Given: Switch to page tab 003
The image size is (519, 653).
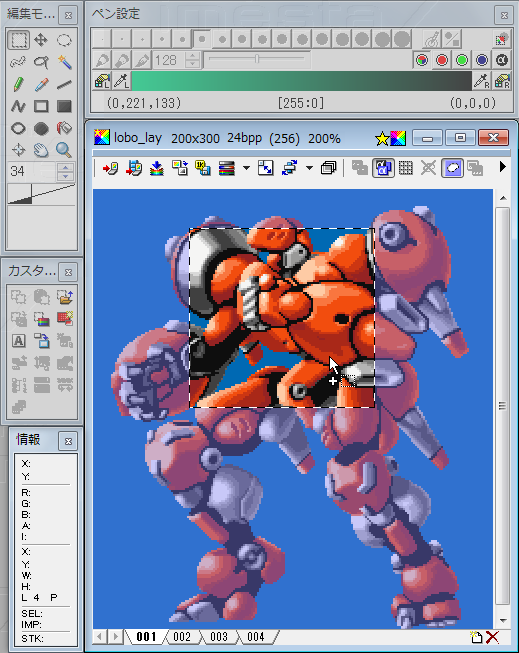Looking at the screenshot, I should (x=219, y=637).
